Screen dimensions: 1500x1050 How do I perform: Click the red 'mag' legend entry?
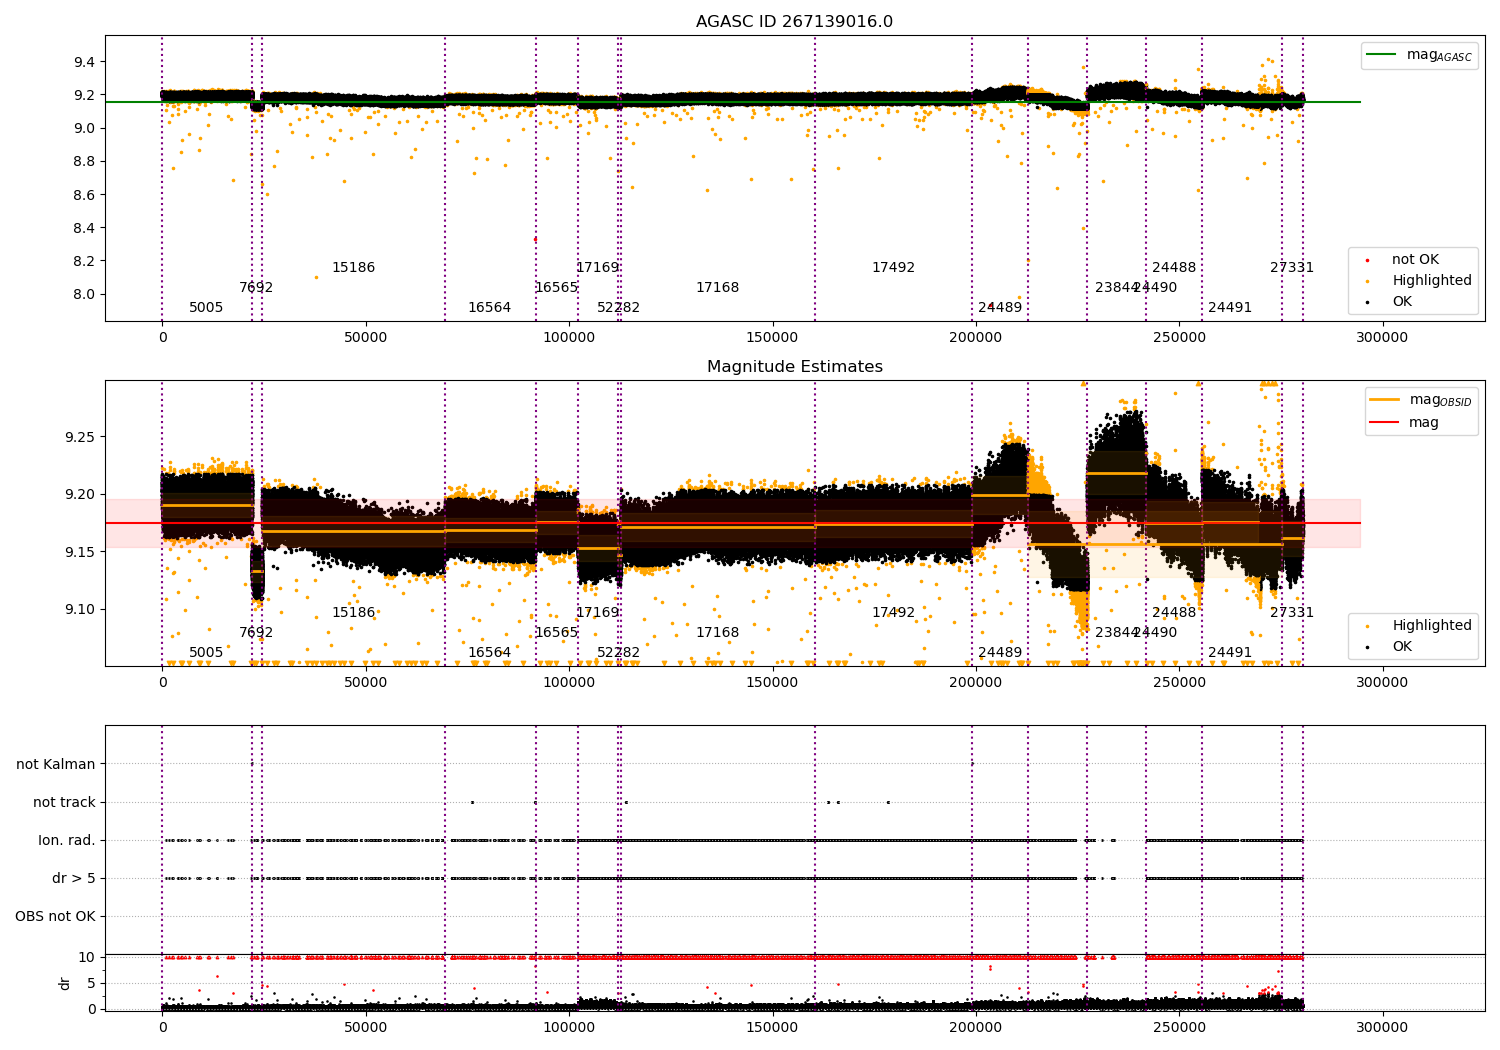click(1405, 422)
